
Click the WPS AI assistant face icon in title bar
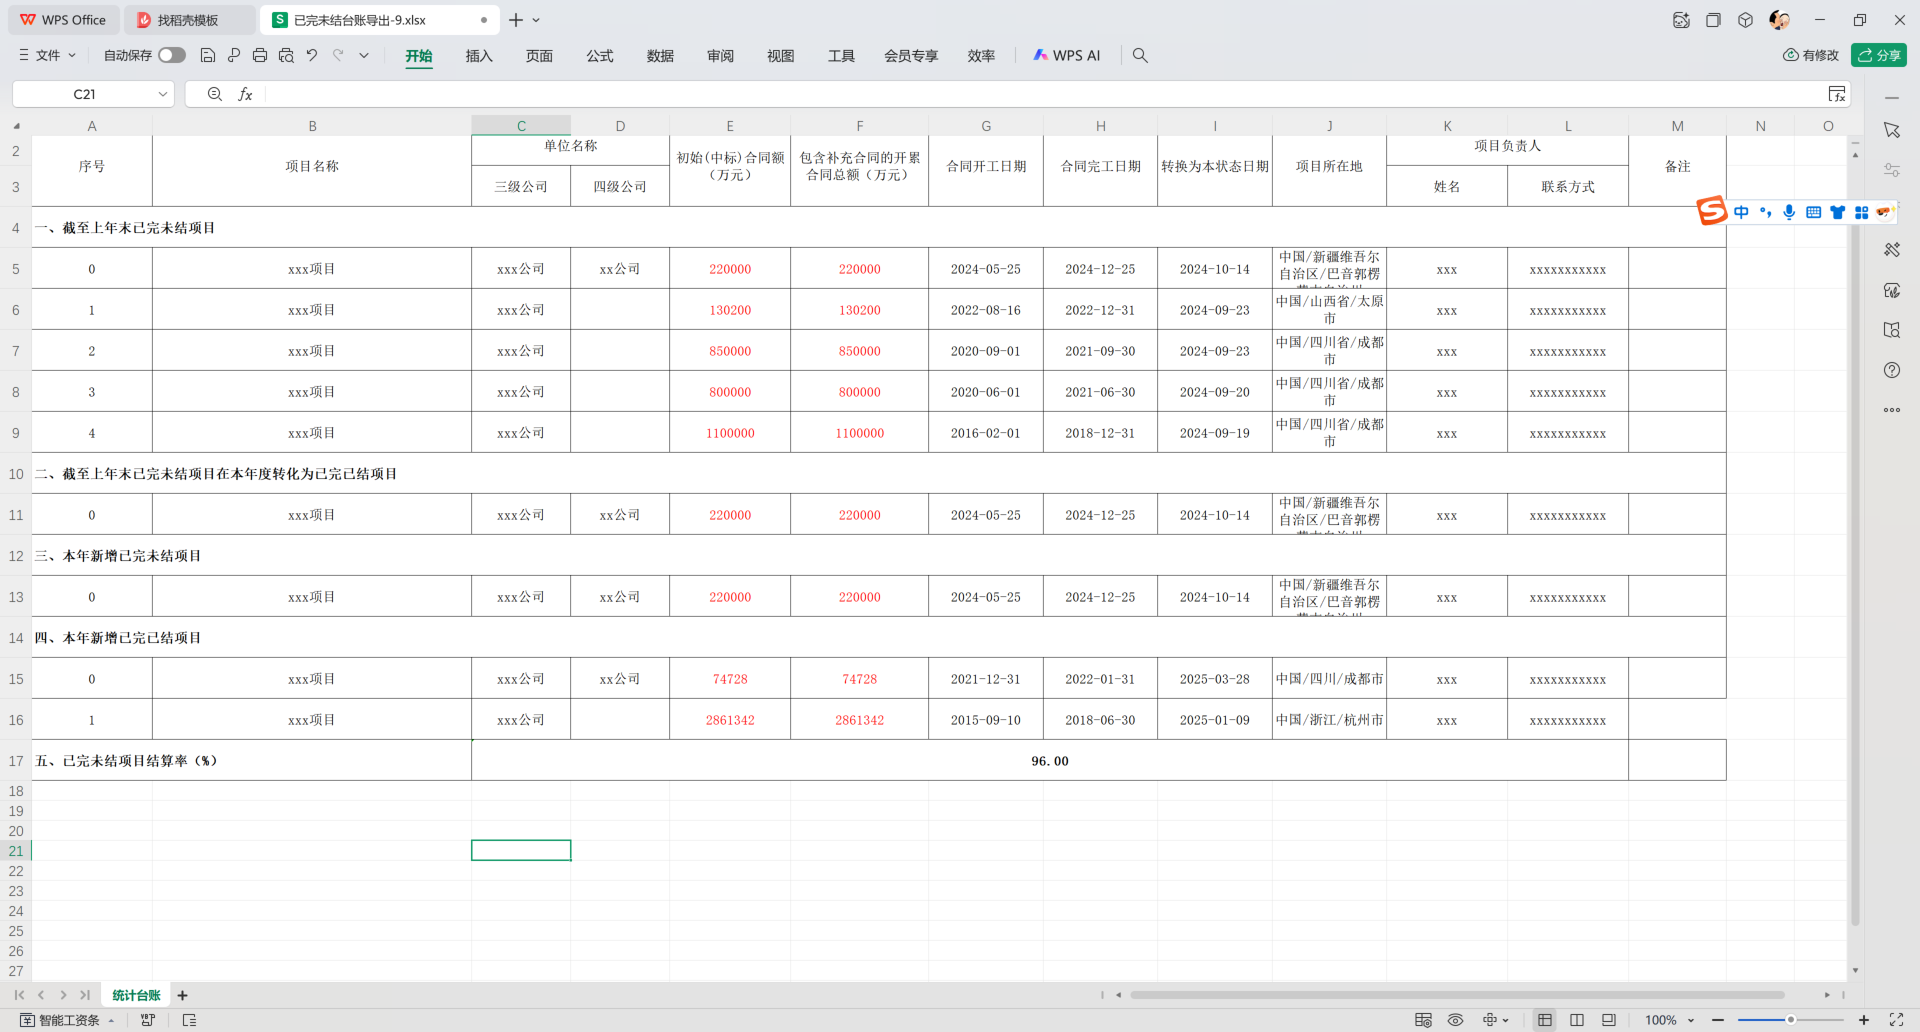(x=1681, y=20)
